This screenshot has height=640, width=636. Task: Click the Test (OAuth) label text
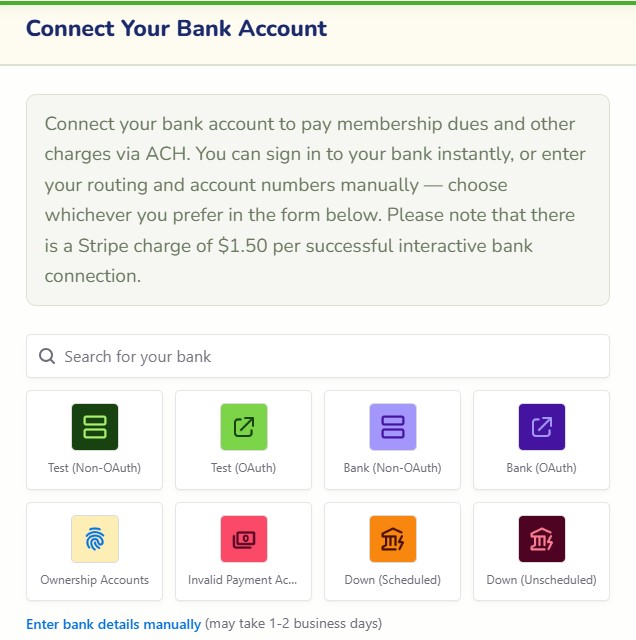coord(243,468)
